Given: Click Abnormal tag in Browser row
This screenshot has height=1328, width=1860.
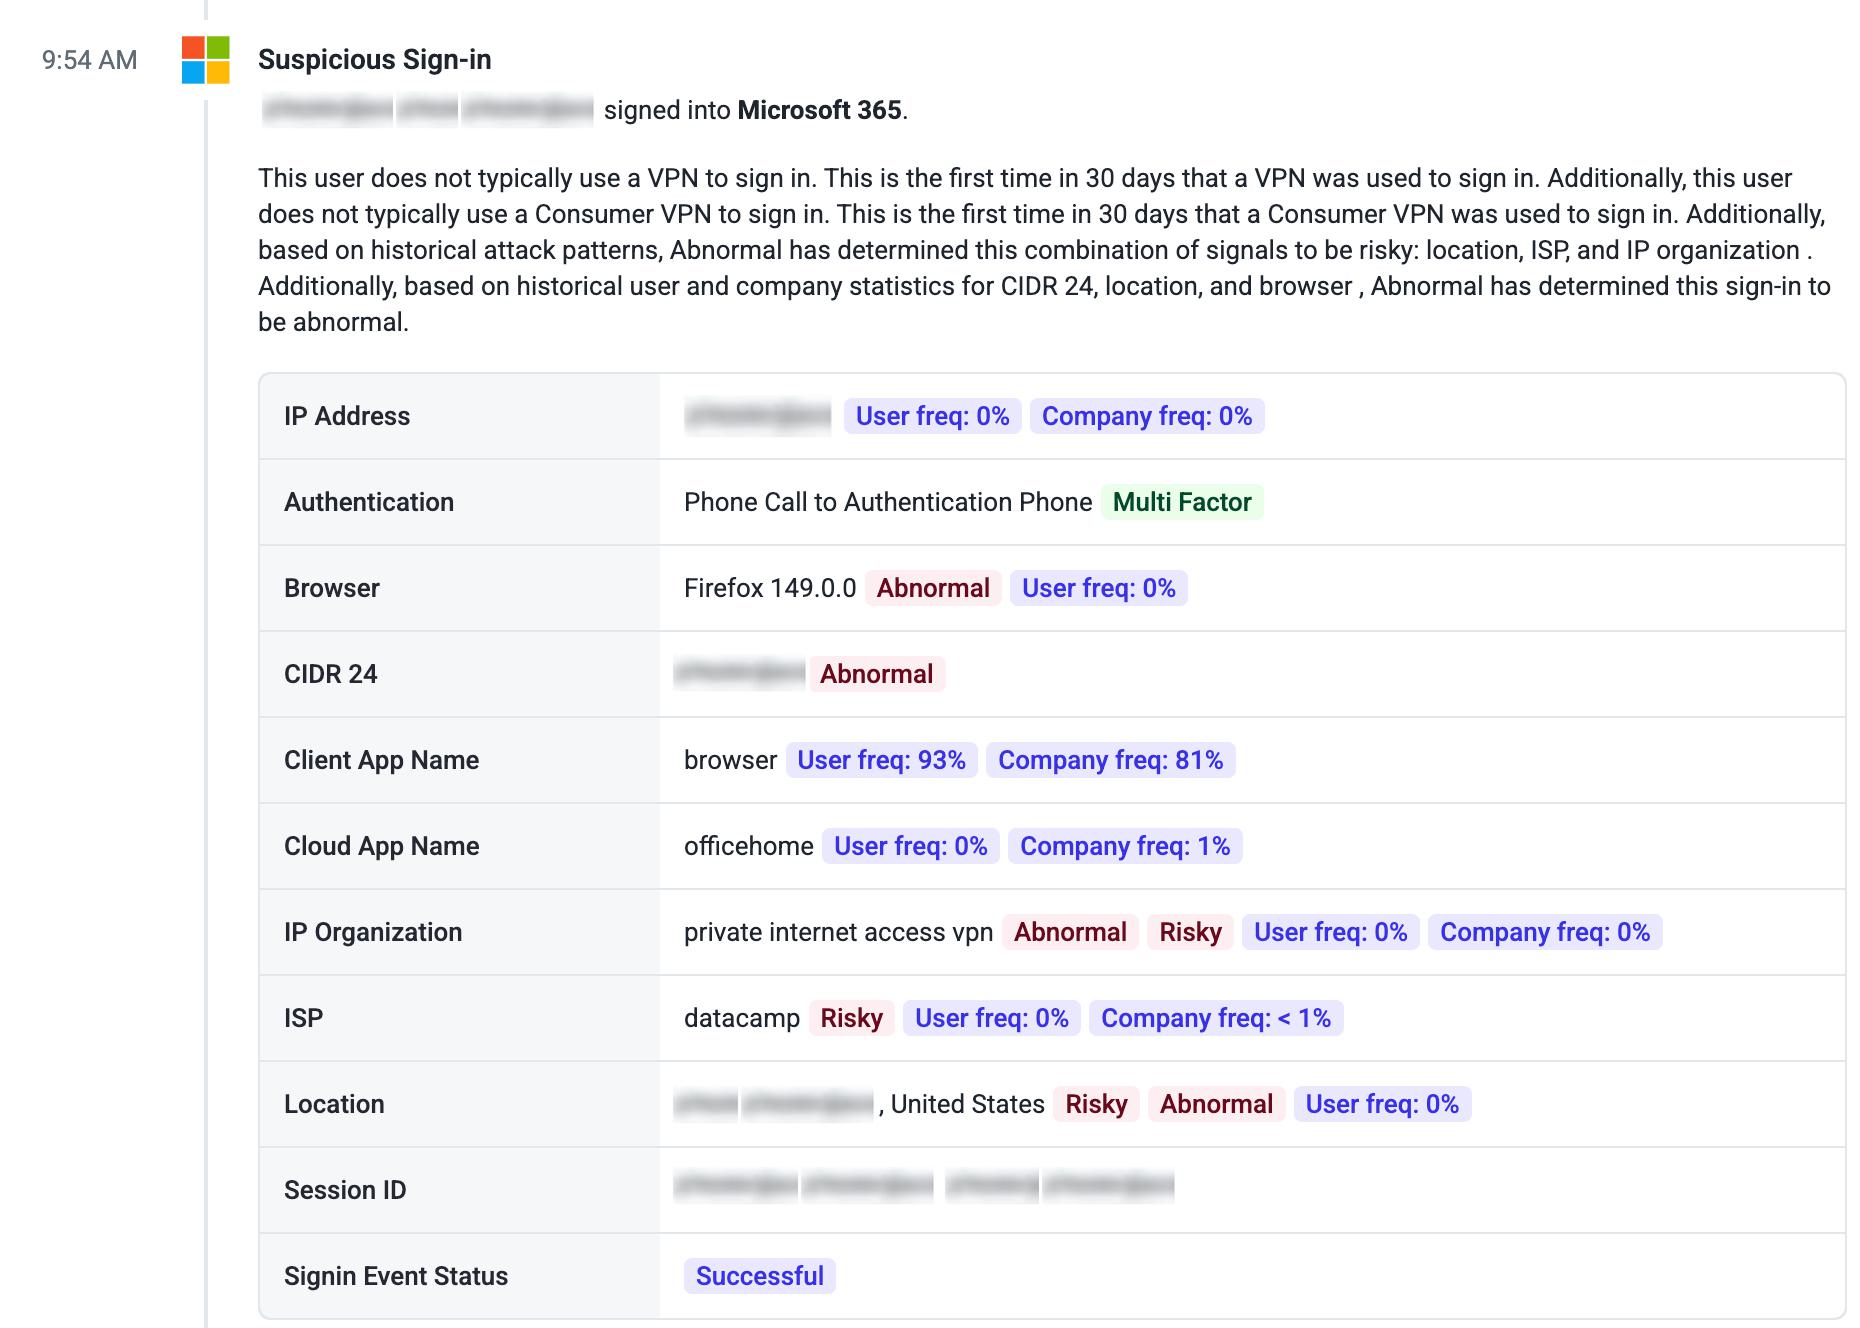Looking at the screenshot, I should click(x=933, y=588).
